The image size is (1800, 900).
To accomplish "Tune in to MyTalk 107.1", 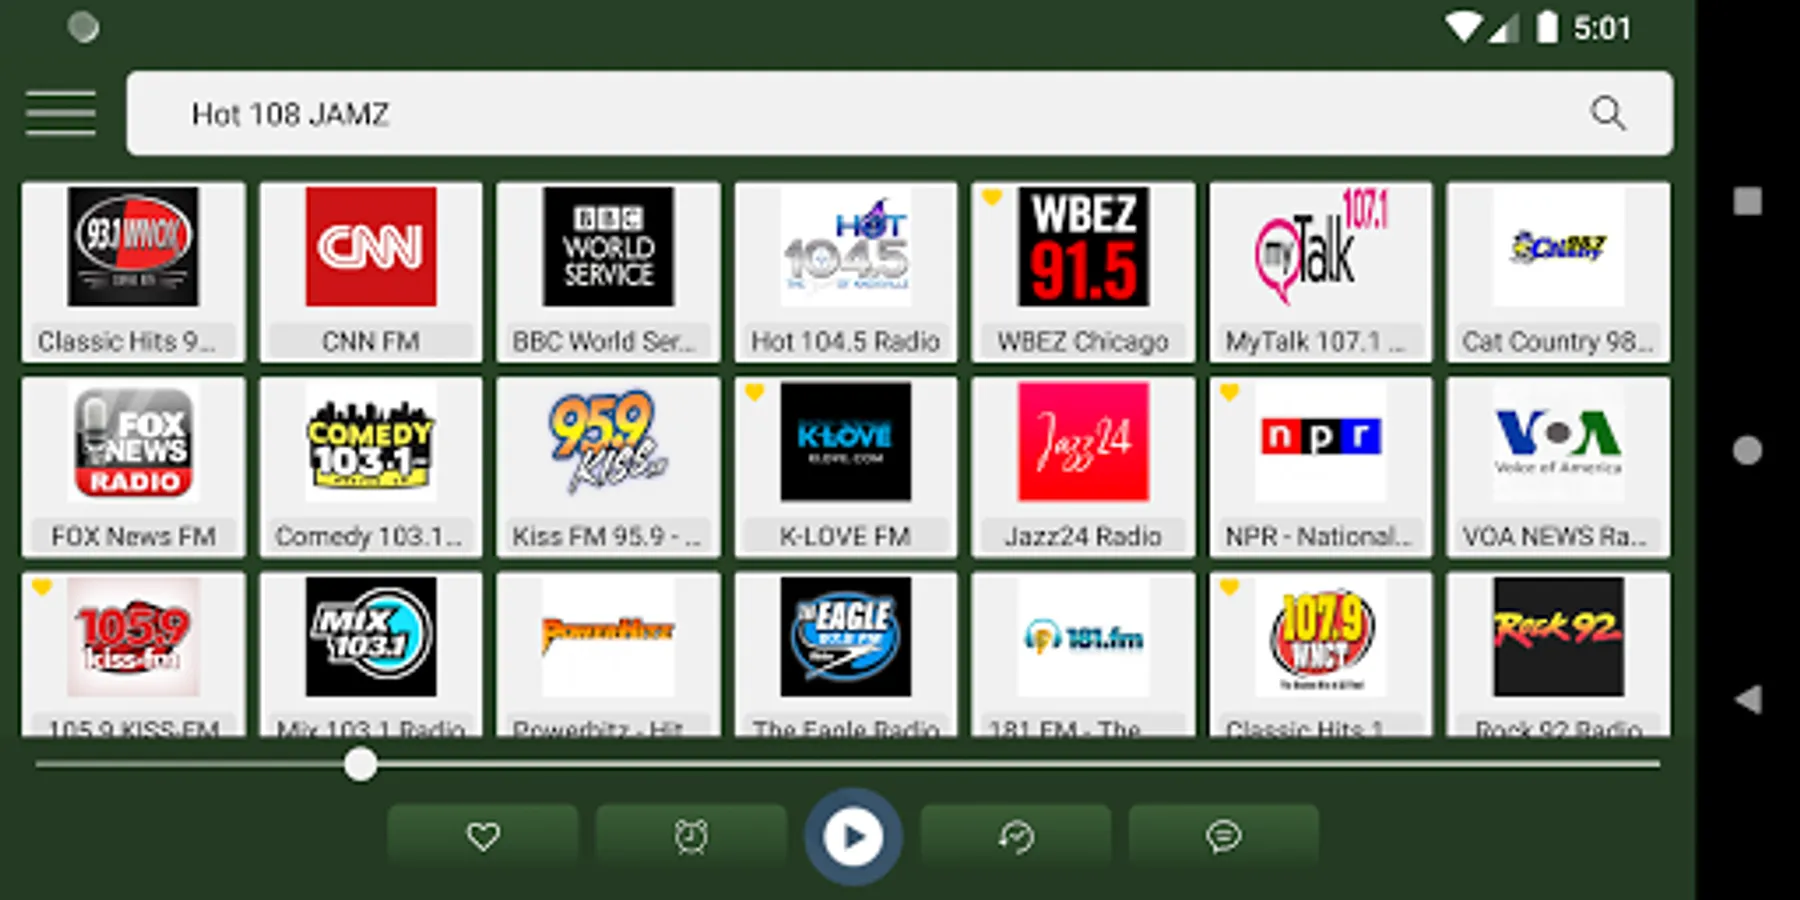I will click(x=1321, y=271).
